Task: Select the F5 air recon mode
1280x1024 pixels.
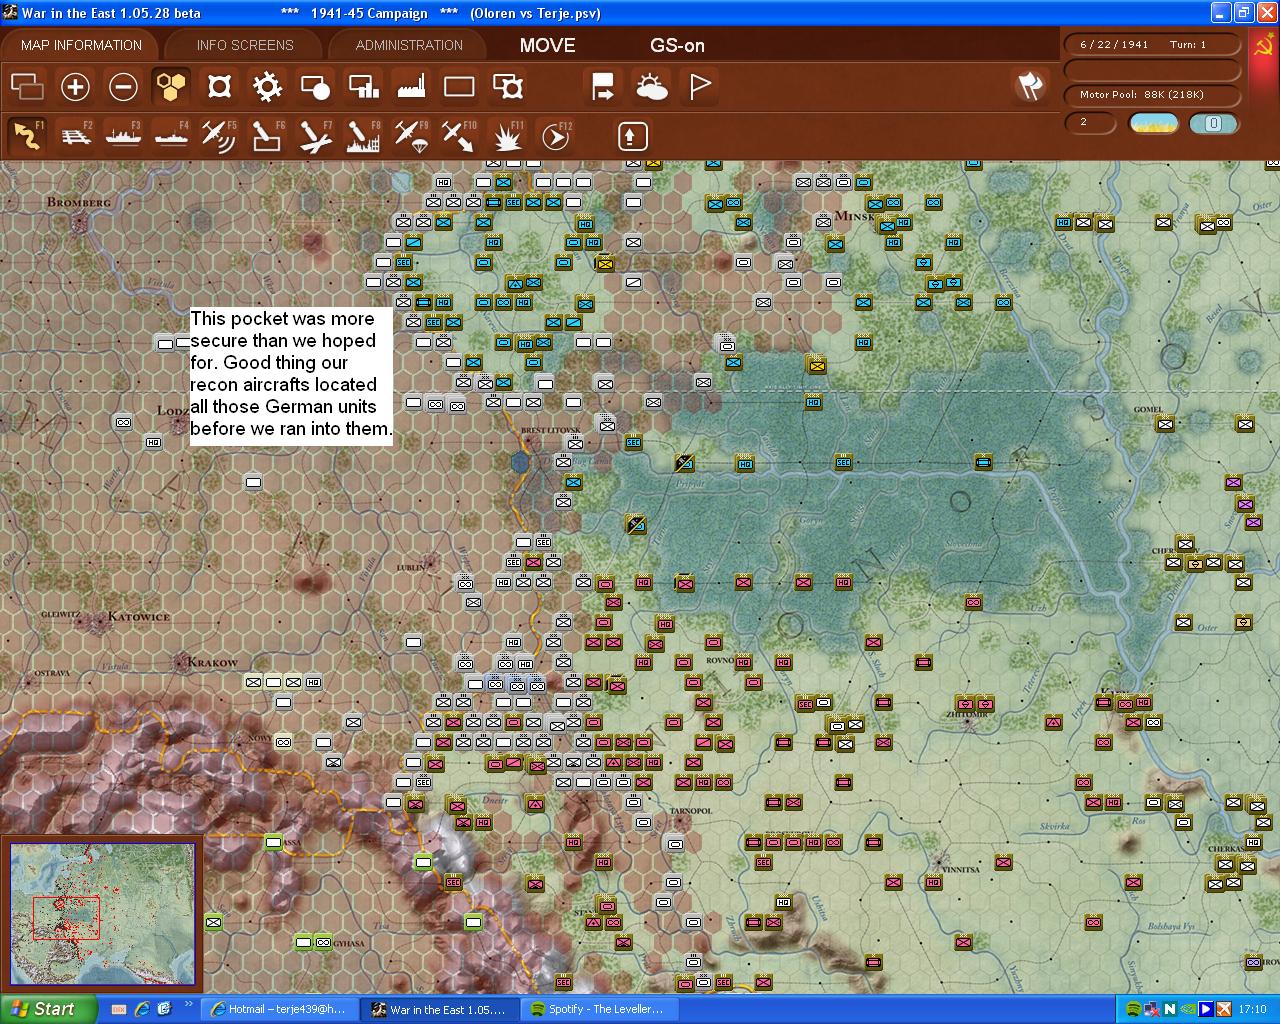Action: click(x=219, y=136)
